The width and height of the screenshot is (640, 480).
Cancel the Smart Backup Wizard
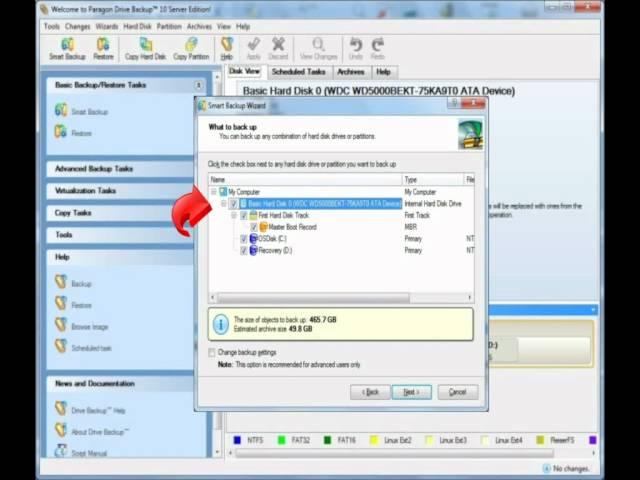point(458,392)
